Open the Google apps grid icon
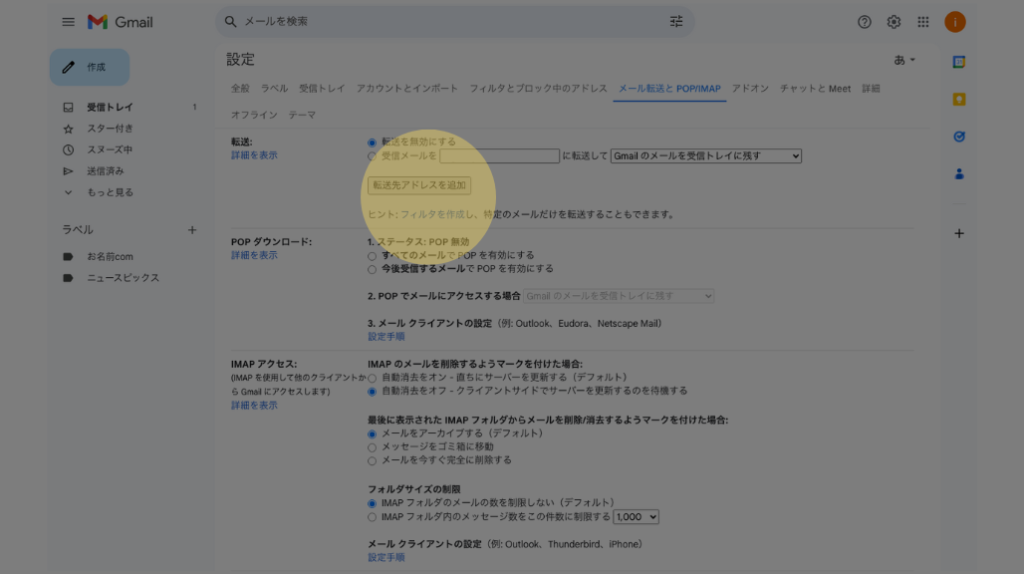The width and height of the screenshot is (1024, 574). pos(923,22)
